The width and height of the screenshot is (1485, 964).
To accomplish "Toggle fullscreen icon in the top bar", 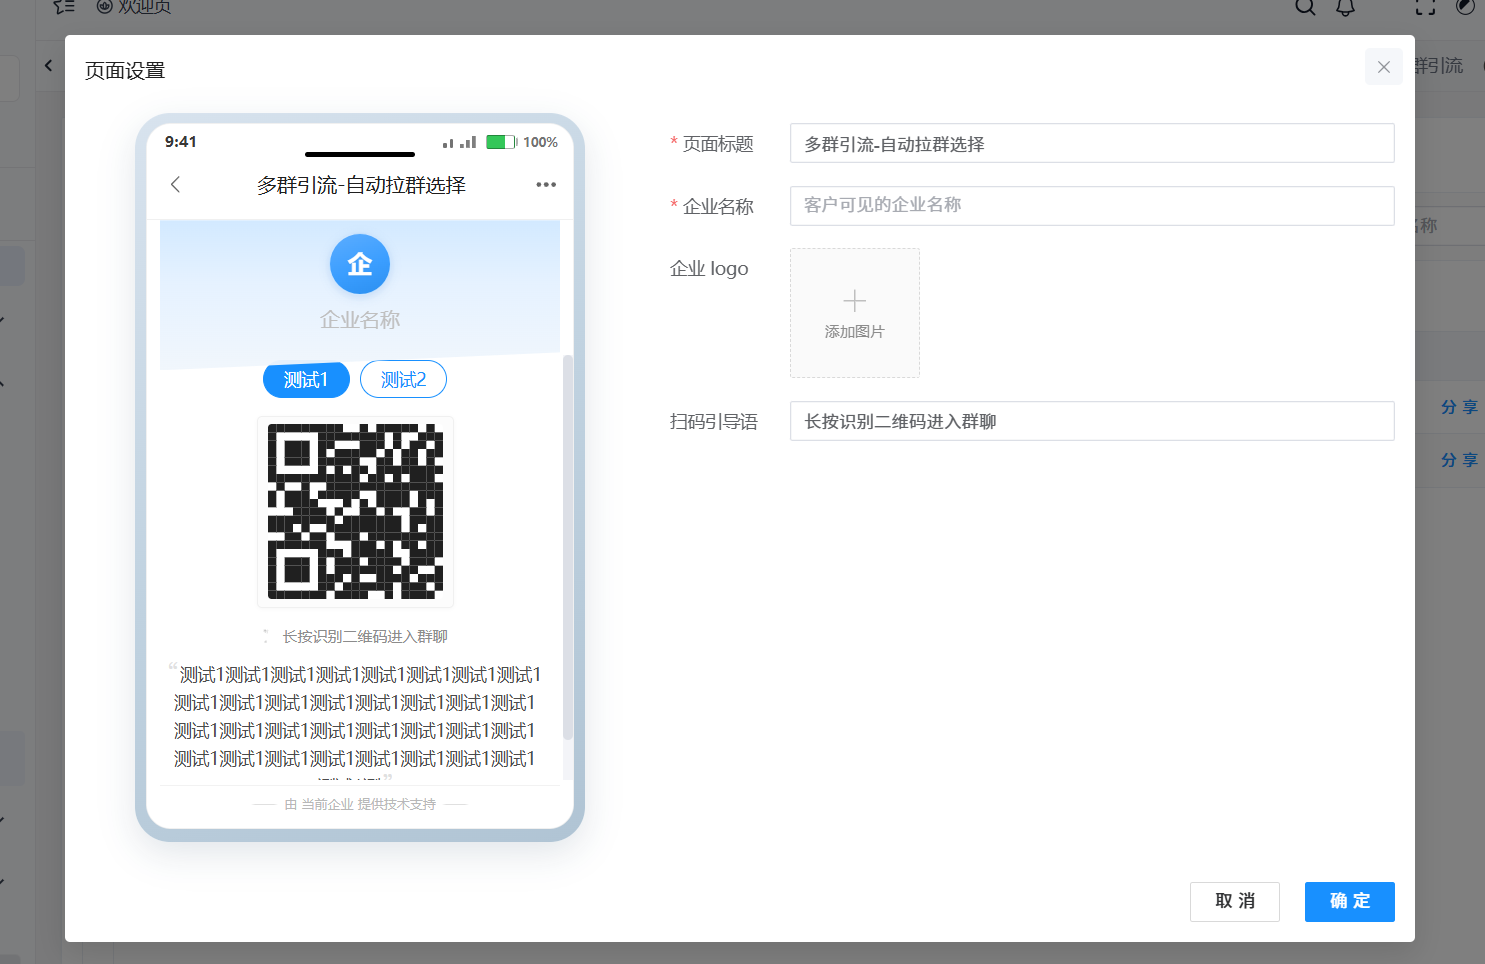I will tap(1426, 7).
